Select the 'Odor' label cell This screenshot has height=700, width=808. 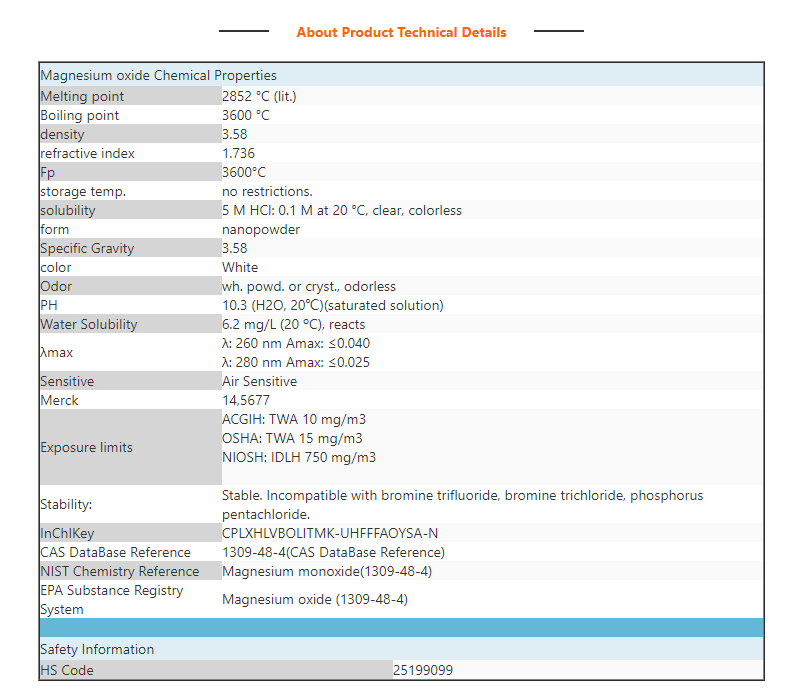[131, 287]
